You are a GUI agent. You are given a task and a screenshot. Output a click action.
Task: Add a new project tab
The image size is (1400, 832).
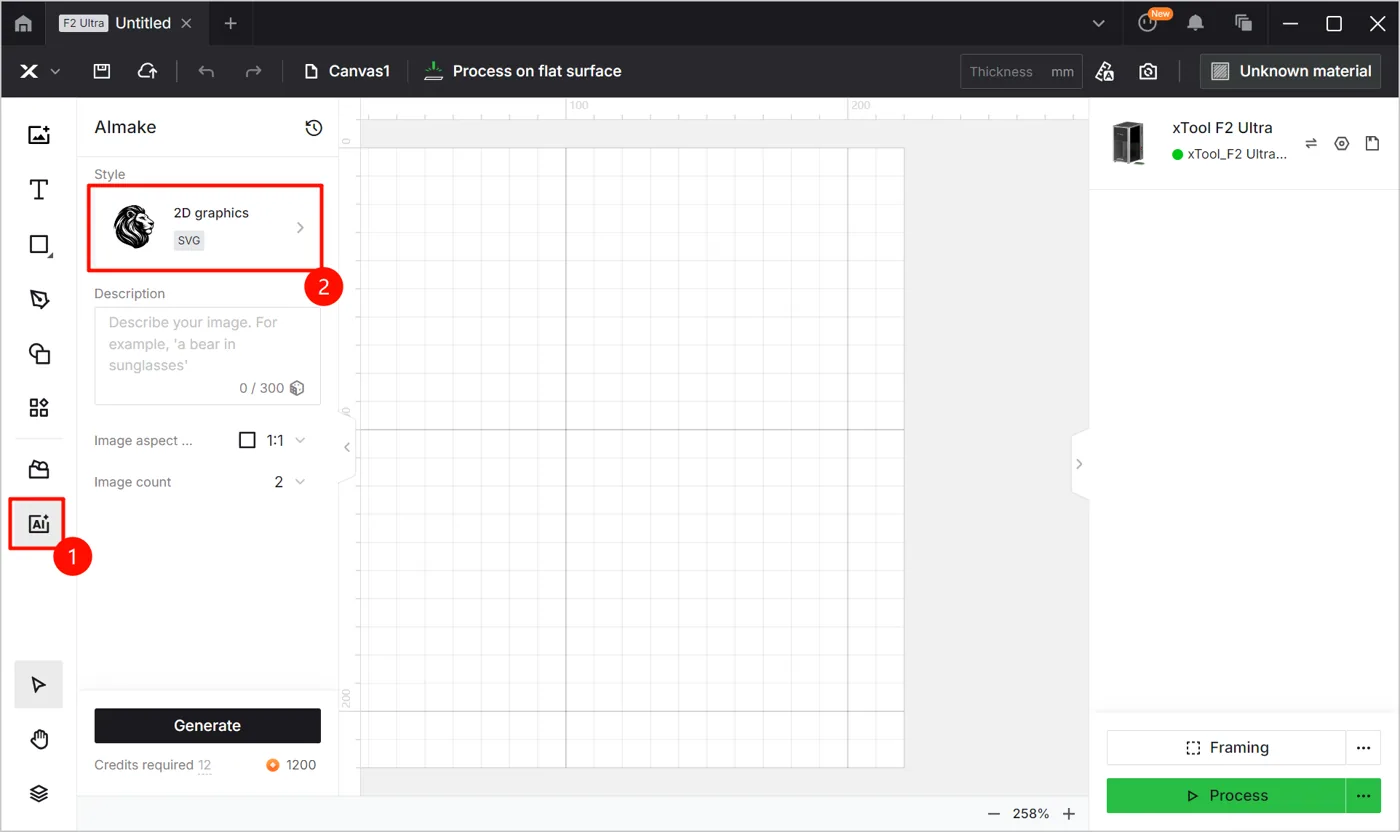tap(230, 23)
